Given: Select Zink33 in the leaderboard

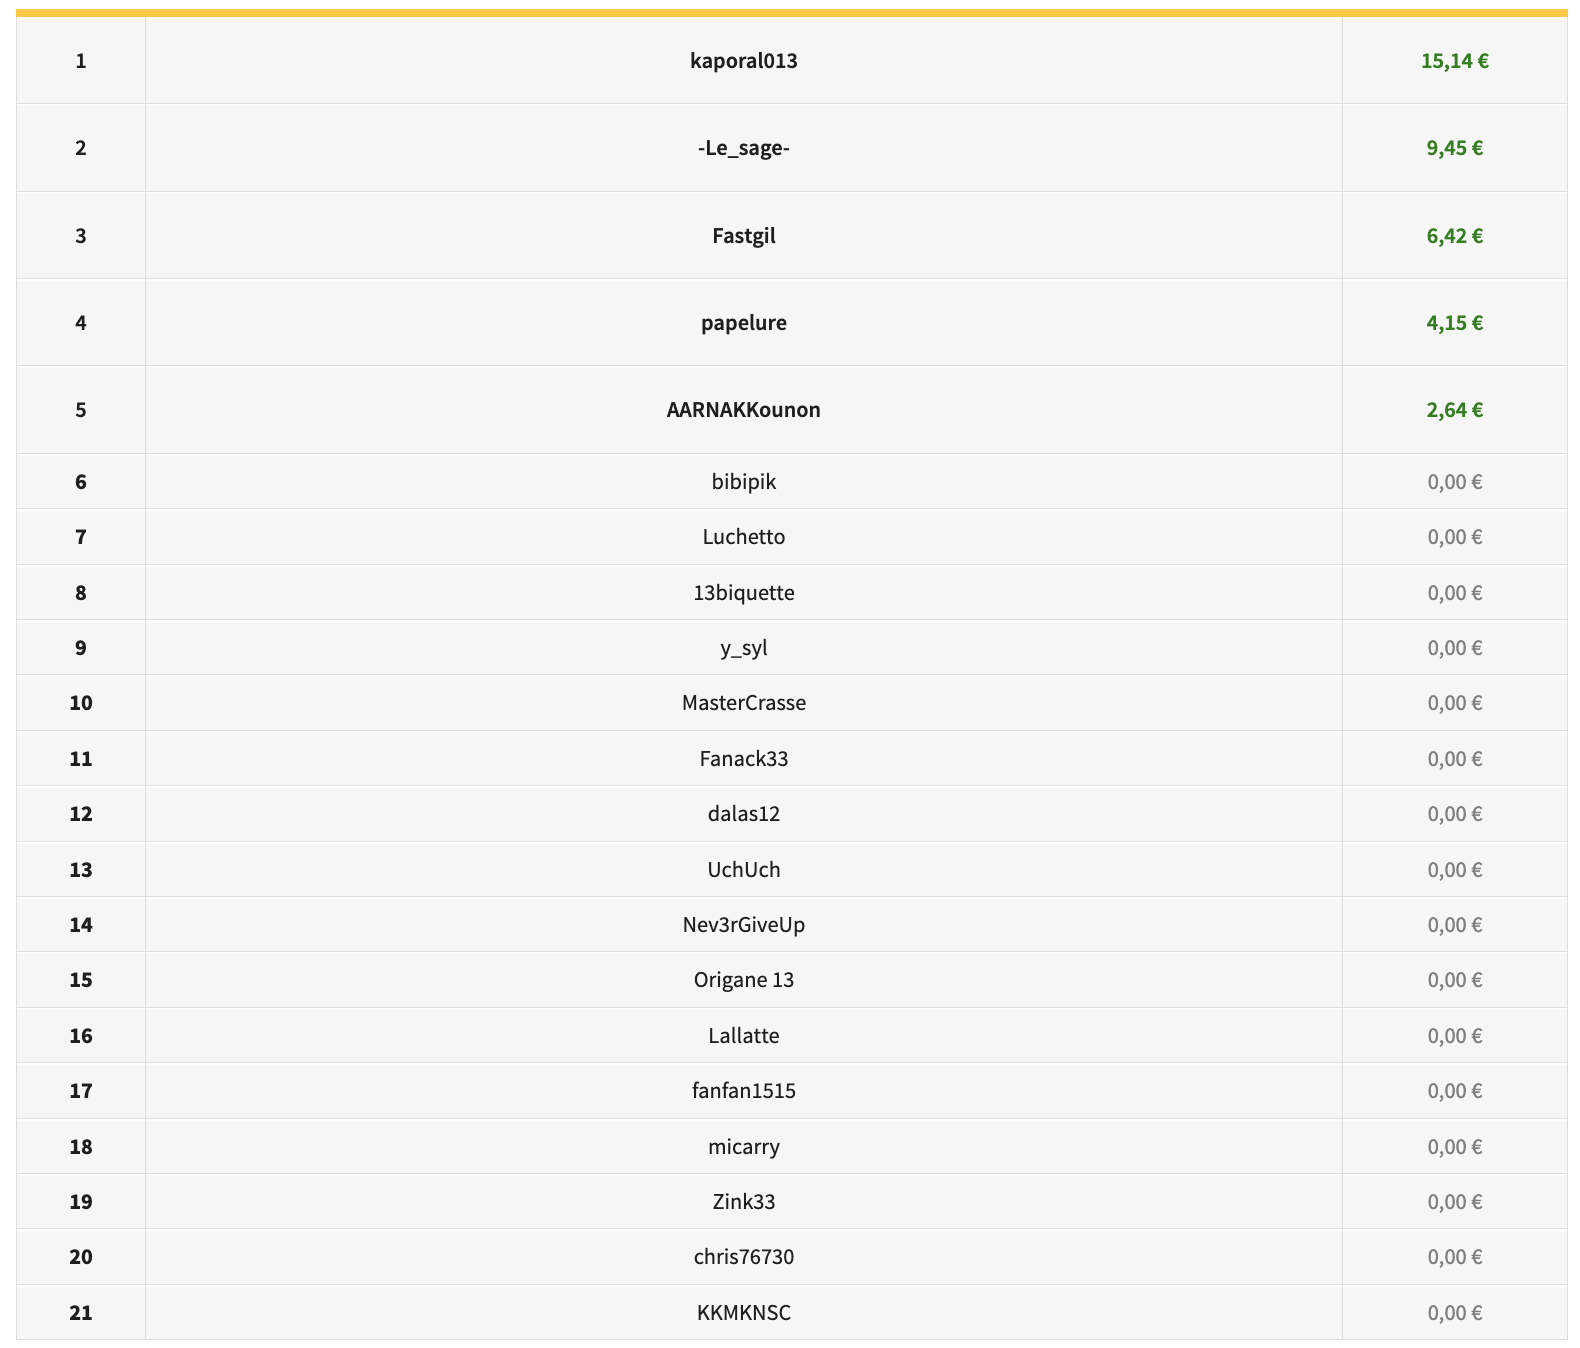Looking at the screenshot, I should (743, 1201).
